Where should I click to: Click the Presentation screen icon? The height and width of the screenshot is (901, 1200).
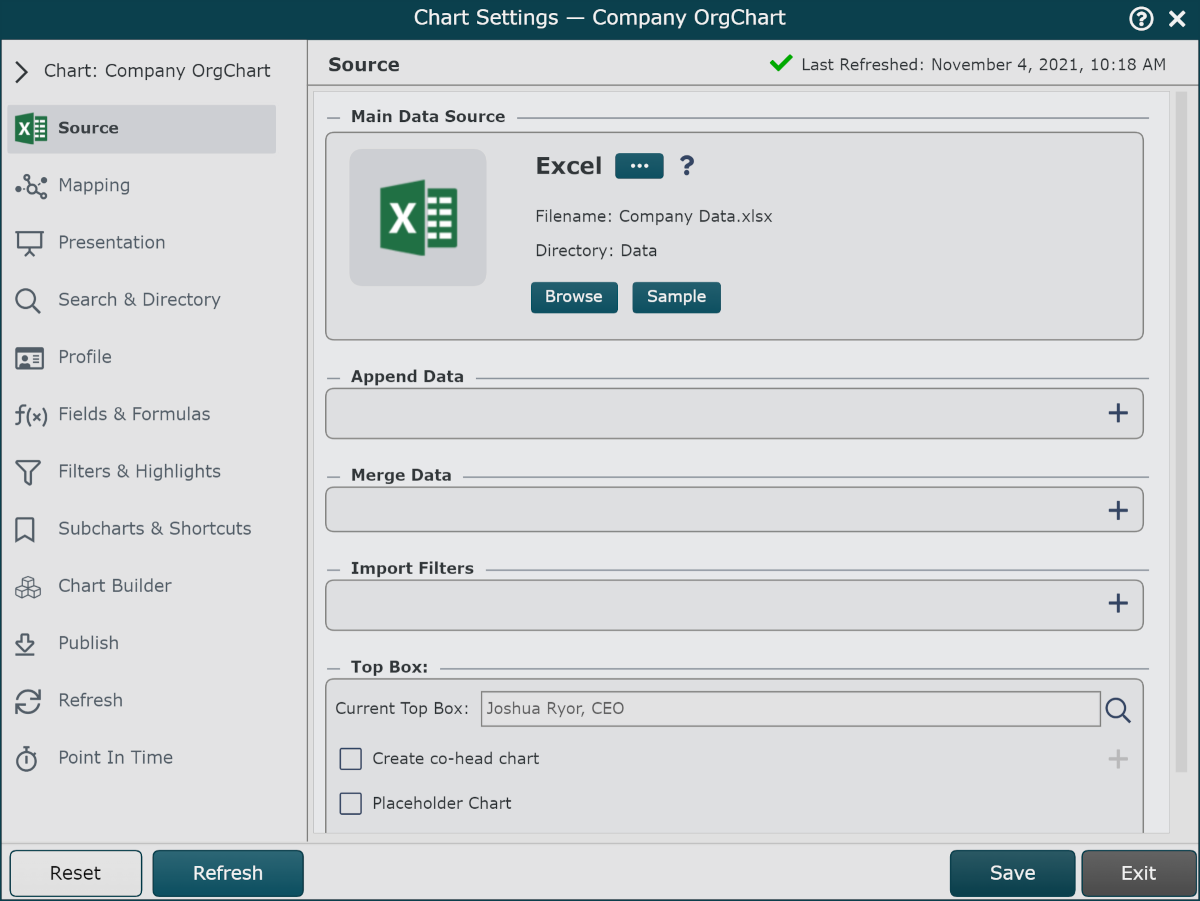point(29,243)
